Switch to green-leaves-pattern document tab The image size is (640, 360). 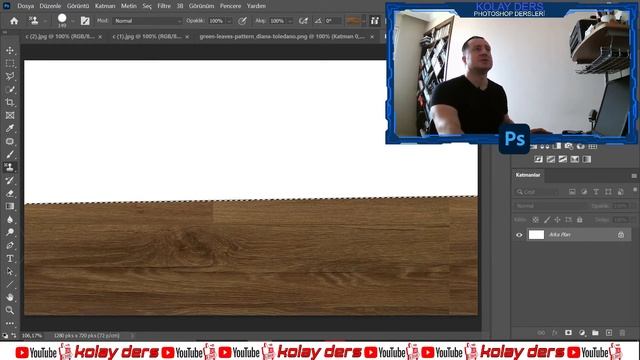click(282, 37)
